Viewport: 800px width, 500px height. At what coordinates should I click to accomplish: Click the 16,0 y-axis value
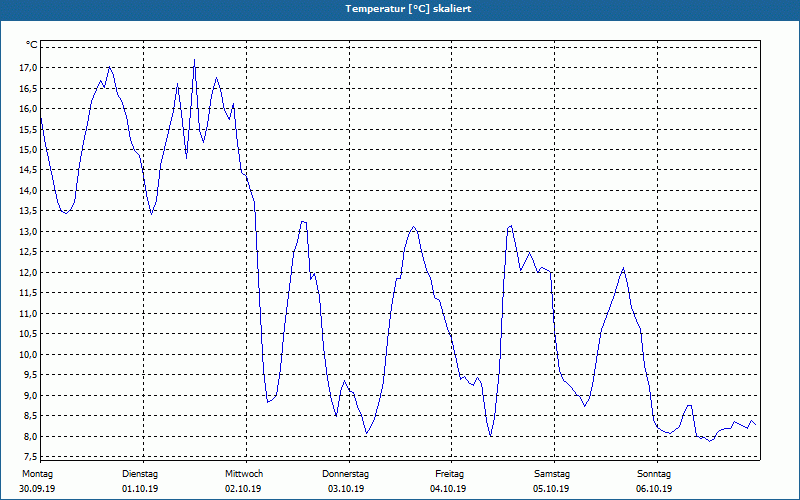(x=28, y=109)
